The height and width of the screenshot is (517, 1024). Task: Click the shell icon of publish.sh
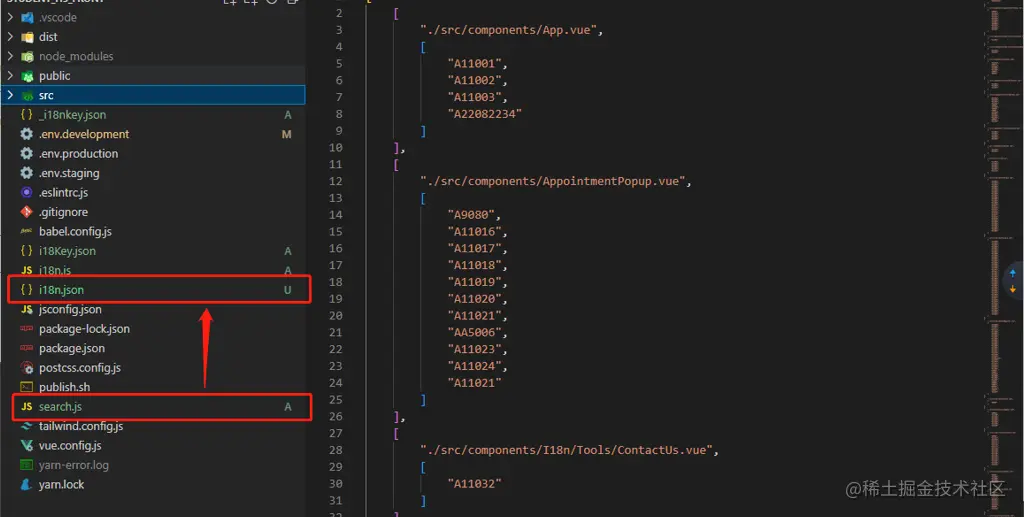27,387
